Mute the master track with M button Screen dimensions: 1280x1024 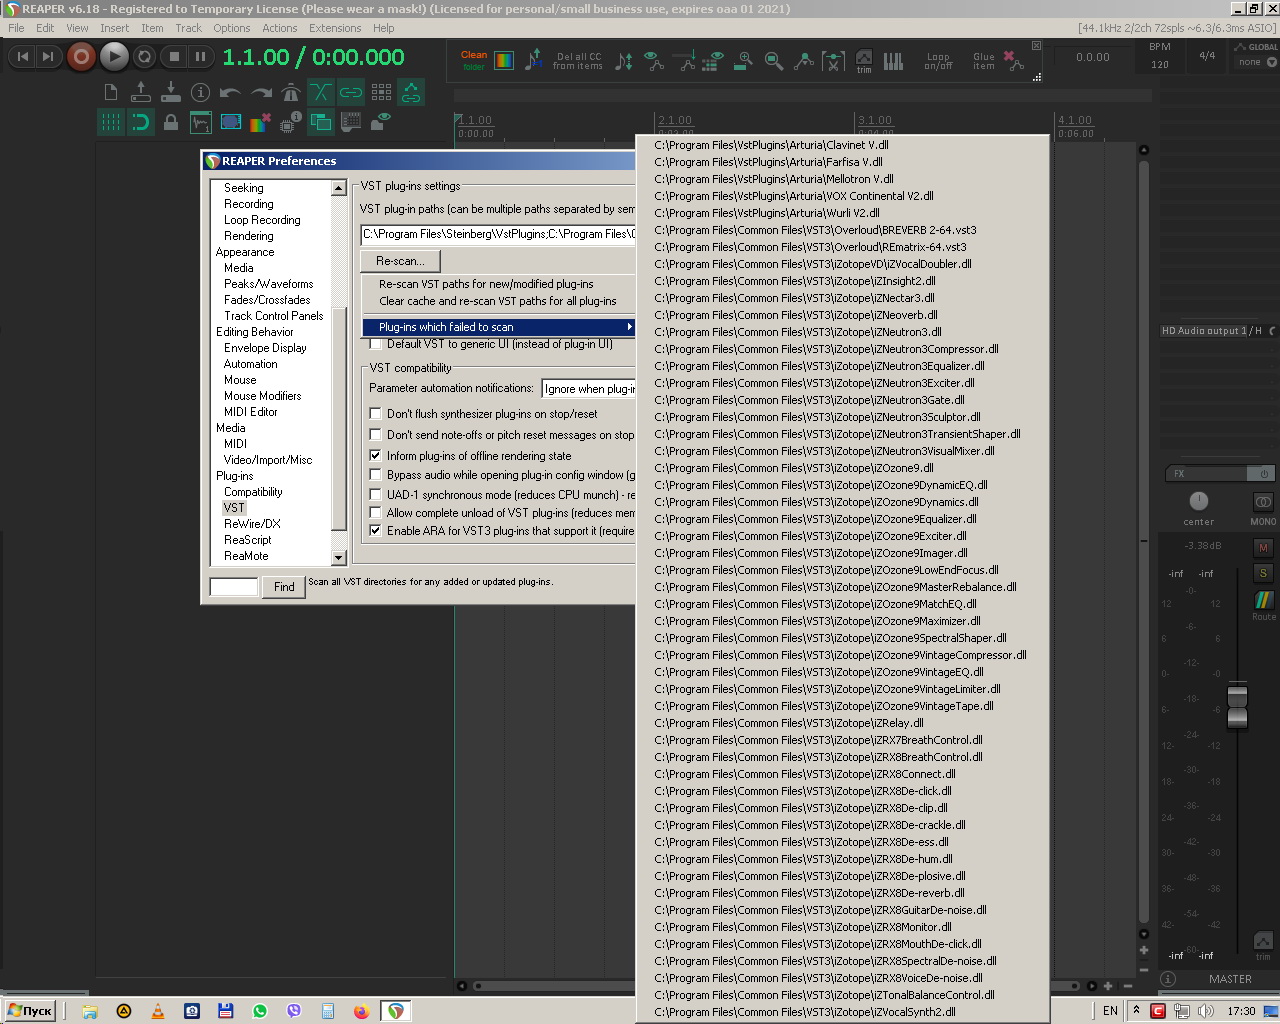pos(1263,548)
